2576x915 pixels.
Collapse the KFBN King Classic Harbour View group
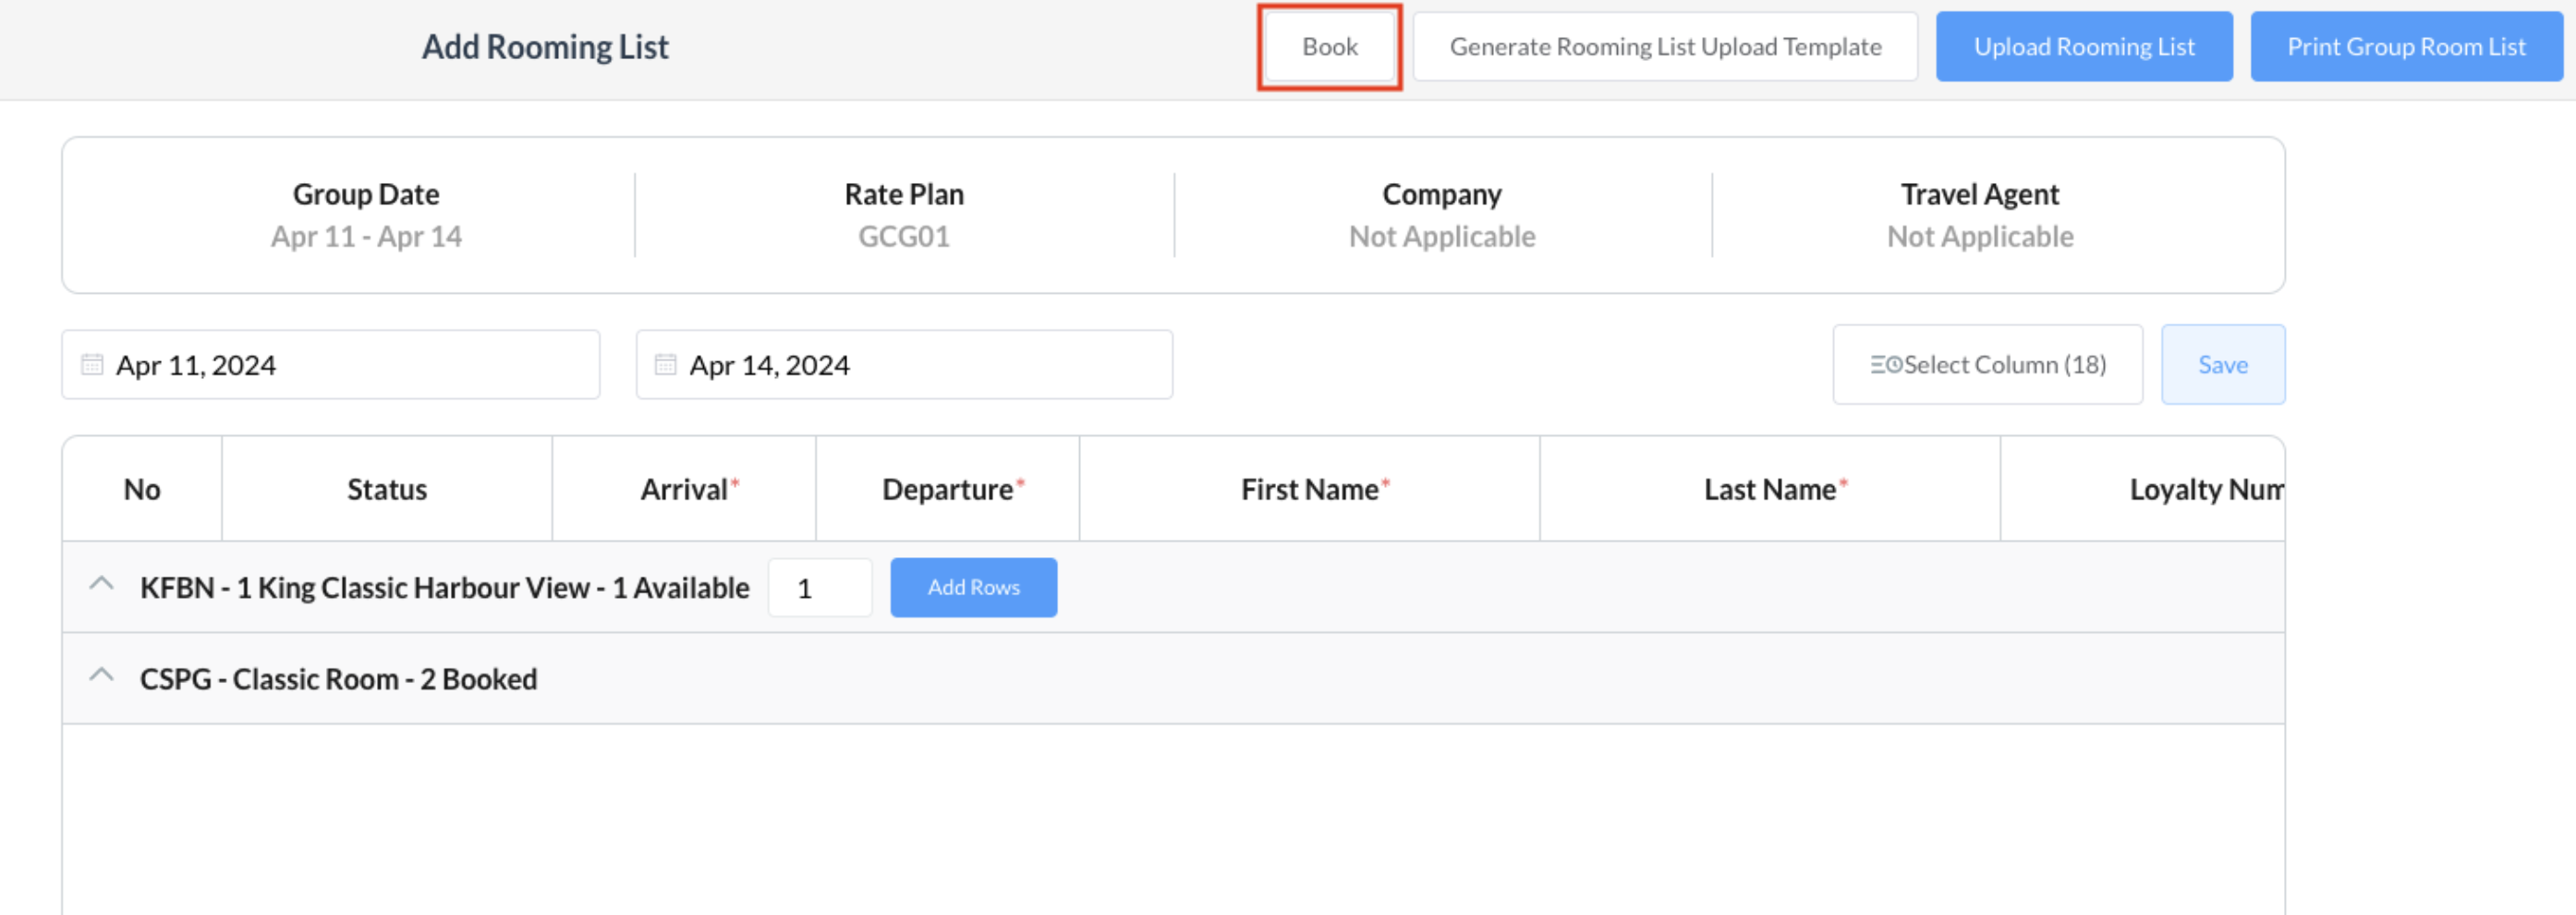[101, 585]
